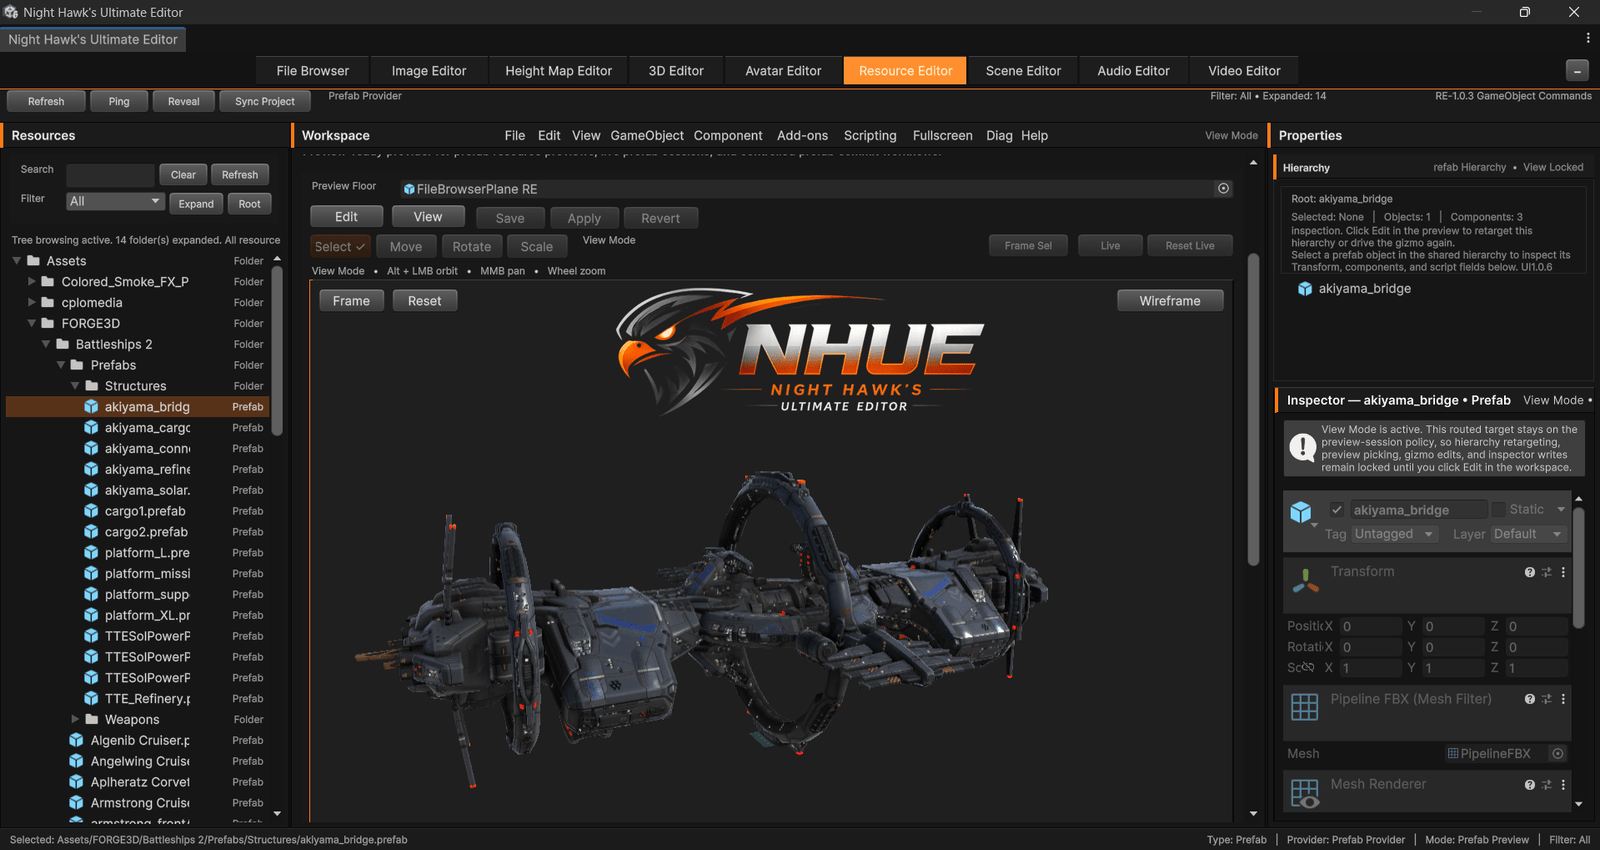Open the Component menu

point(728,136)
